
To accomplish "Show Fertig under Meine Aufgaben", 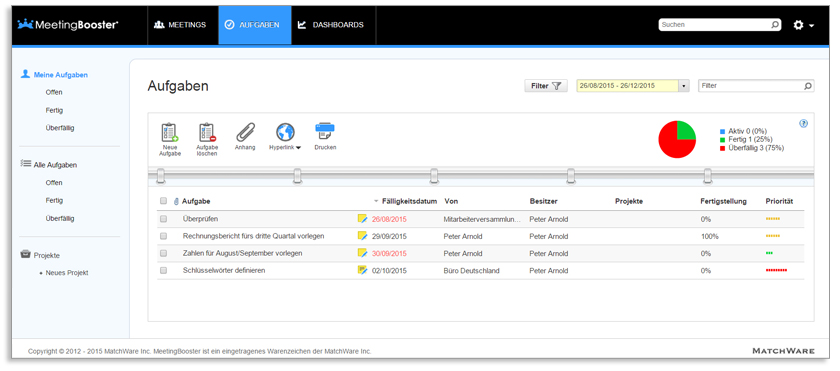I will pyautogui.click(x=54, y=110).
